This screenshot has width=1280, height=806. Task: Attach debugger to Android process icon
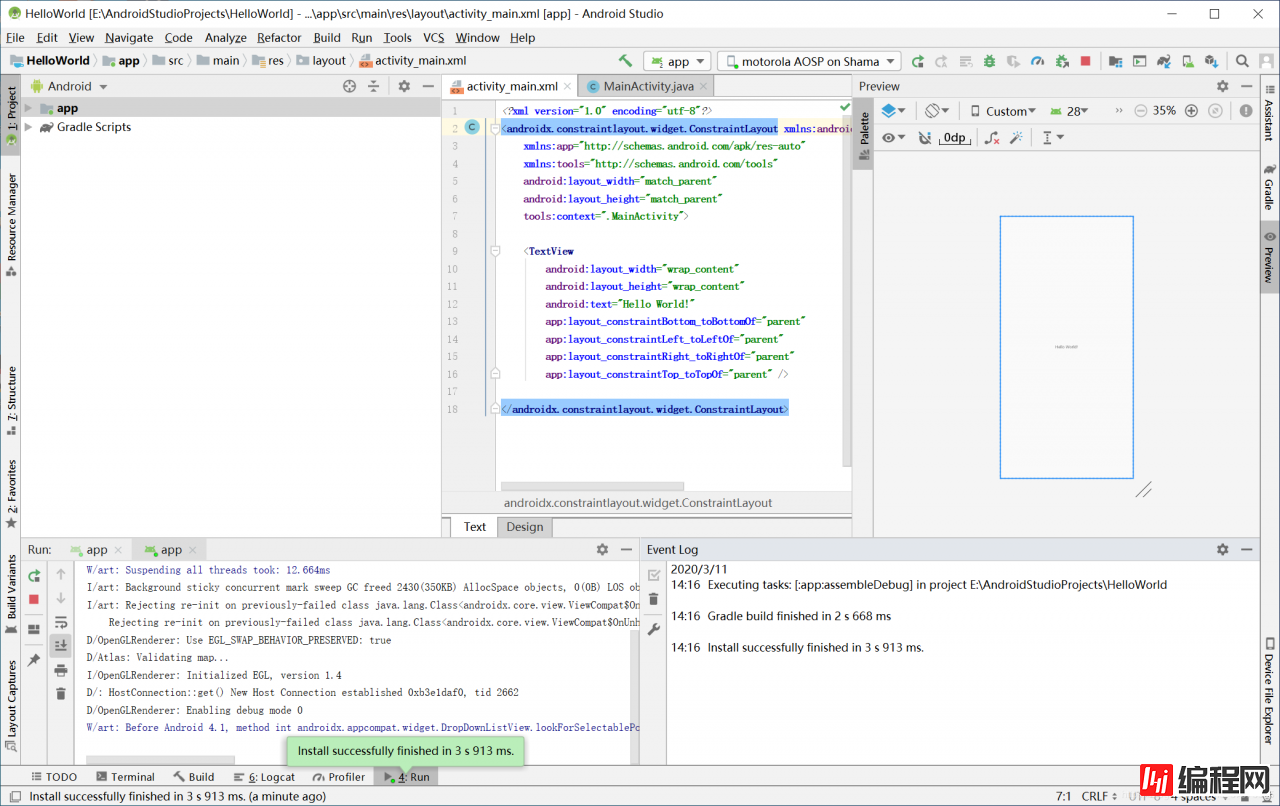click(x=1061, y=61)
